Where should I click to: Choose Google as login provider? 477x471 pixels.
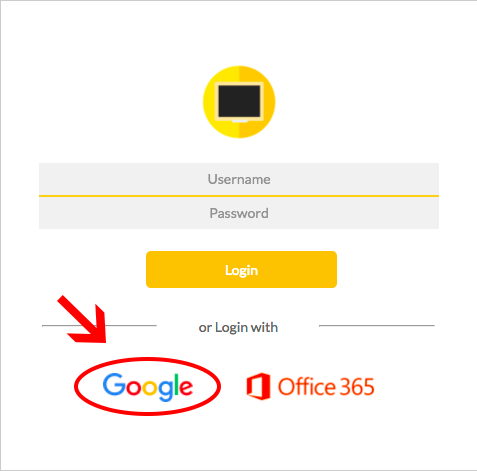pyautogui.click(x=148, y=387)
